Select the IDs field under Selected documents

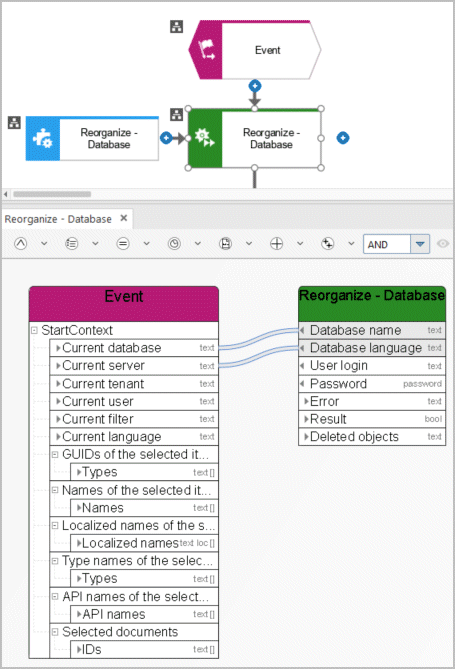coord(144,649)
